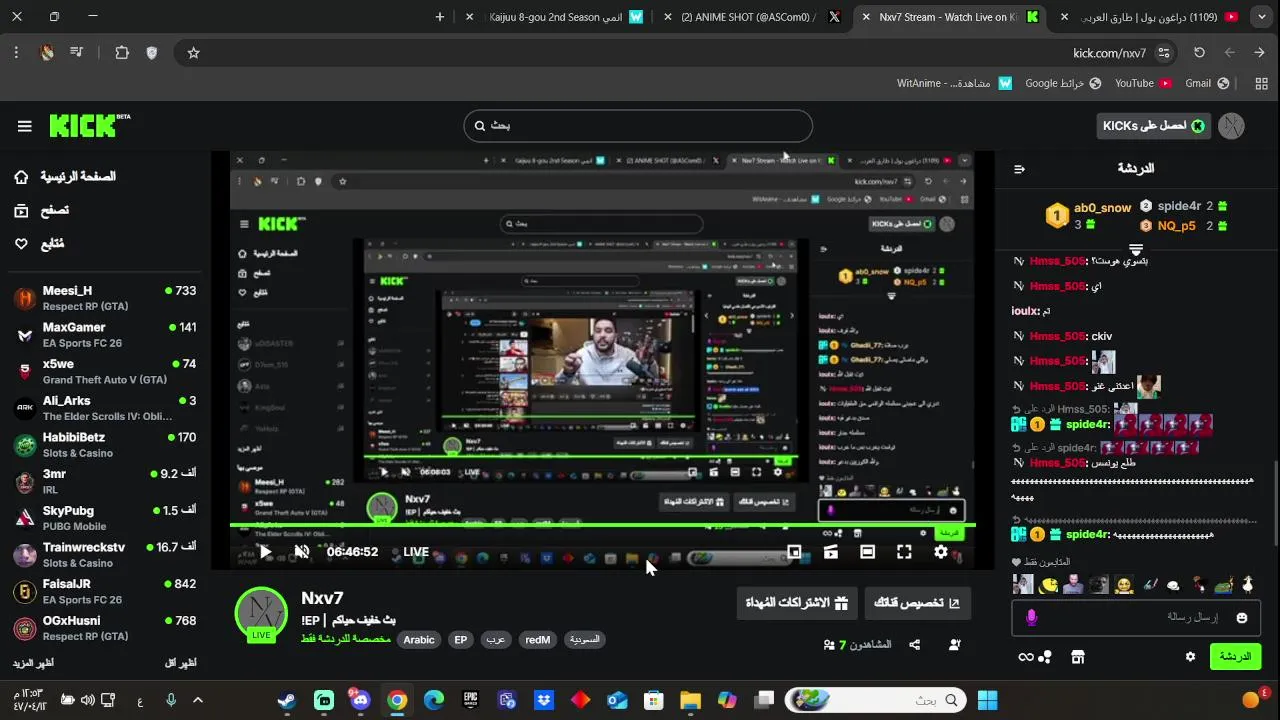Open browser extensions puzzle icon
1280x720 pixels.
(x=122, y=53)
